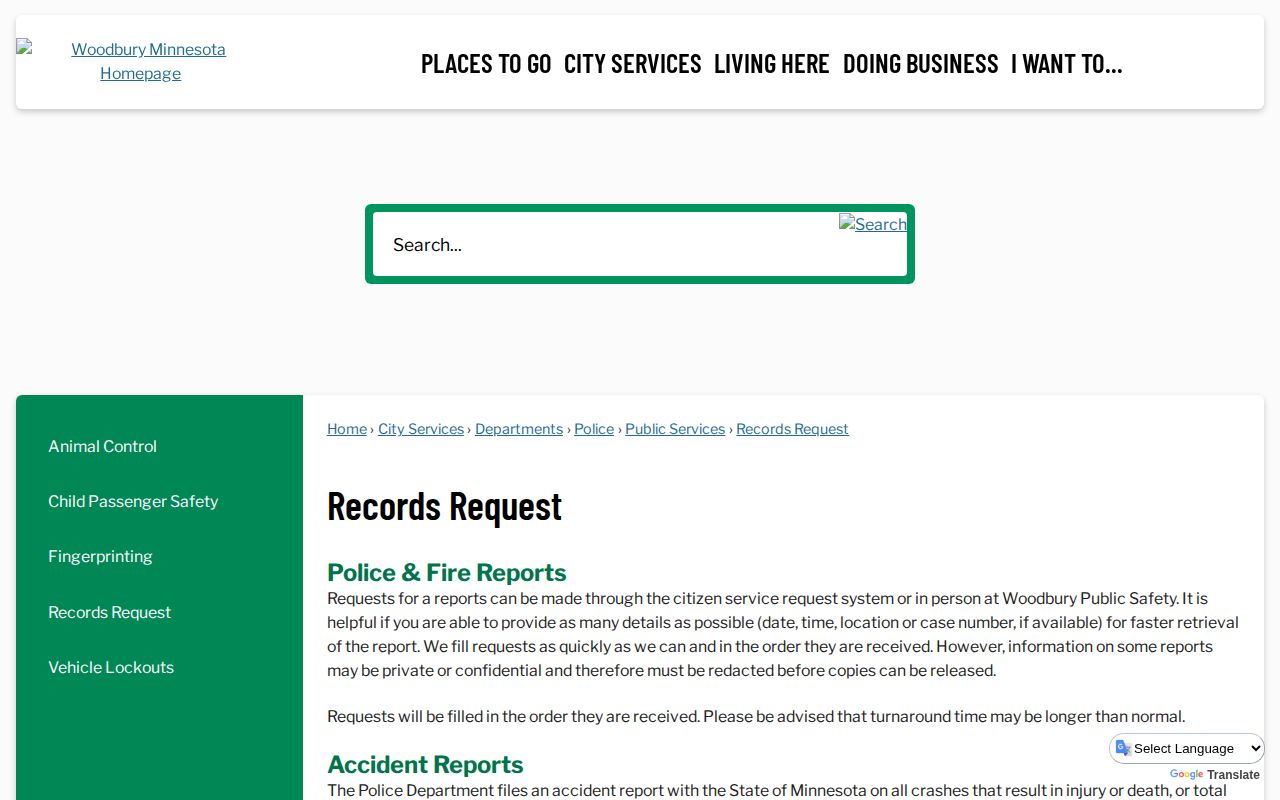Click the Public Services breadcrumb link

point(675,429)
